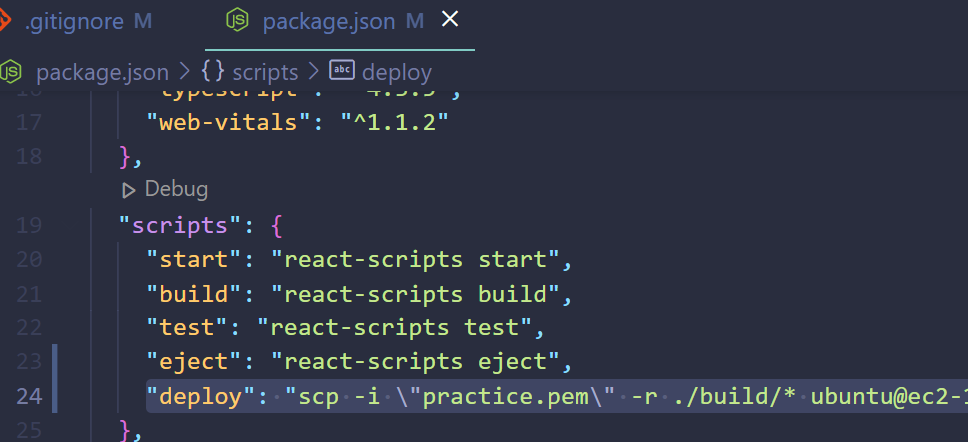Screen dimensions: 968x442
Task: Click the "react-scripts test" value
Action: (x=395, y=328)
